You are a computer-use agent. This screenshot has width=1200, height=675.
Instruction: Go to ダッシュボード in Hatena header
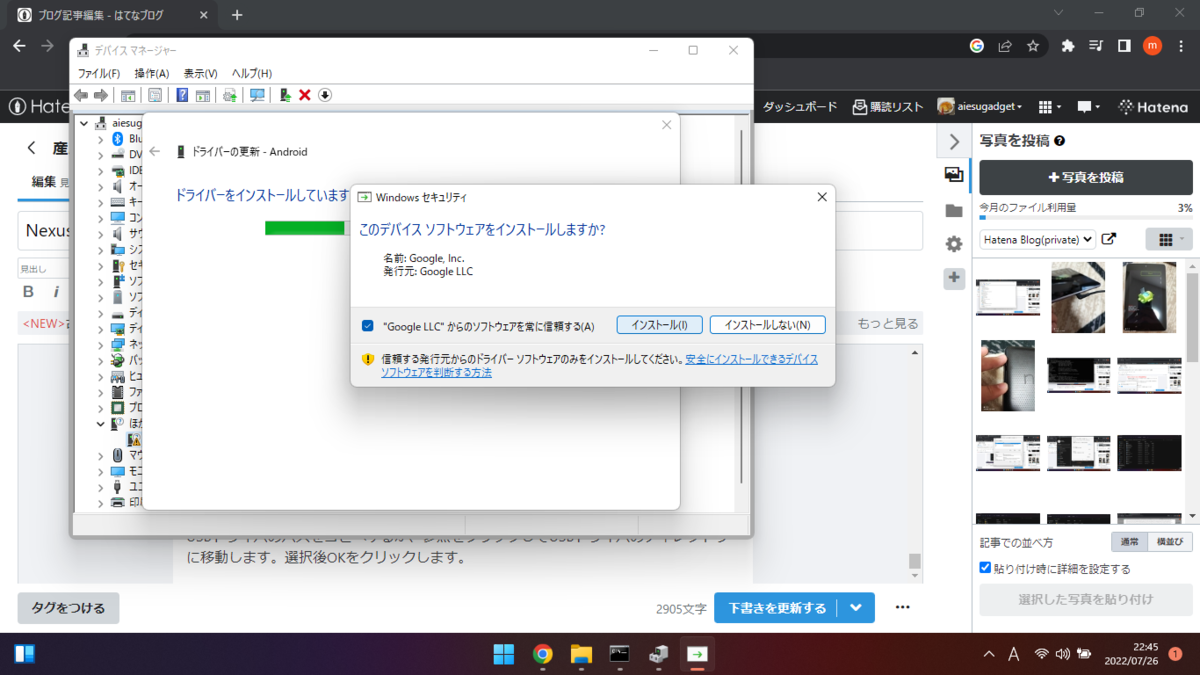pyautogui.click(x=800, y=107)
